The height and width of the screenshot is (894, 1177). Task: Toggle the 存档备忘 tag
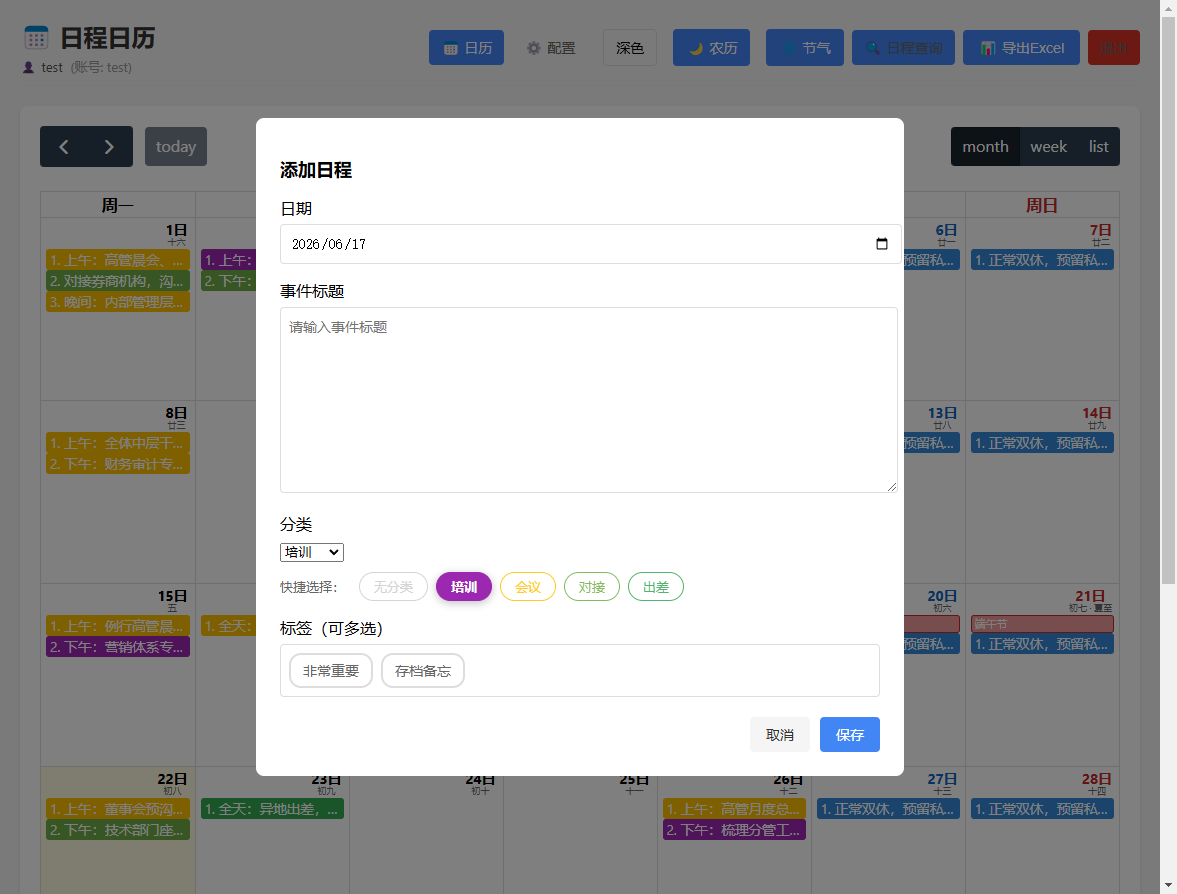click(x=423, y=670)
